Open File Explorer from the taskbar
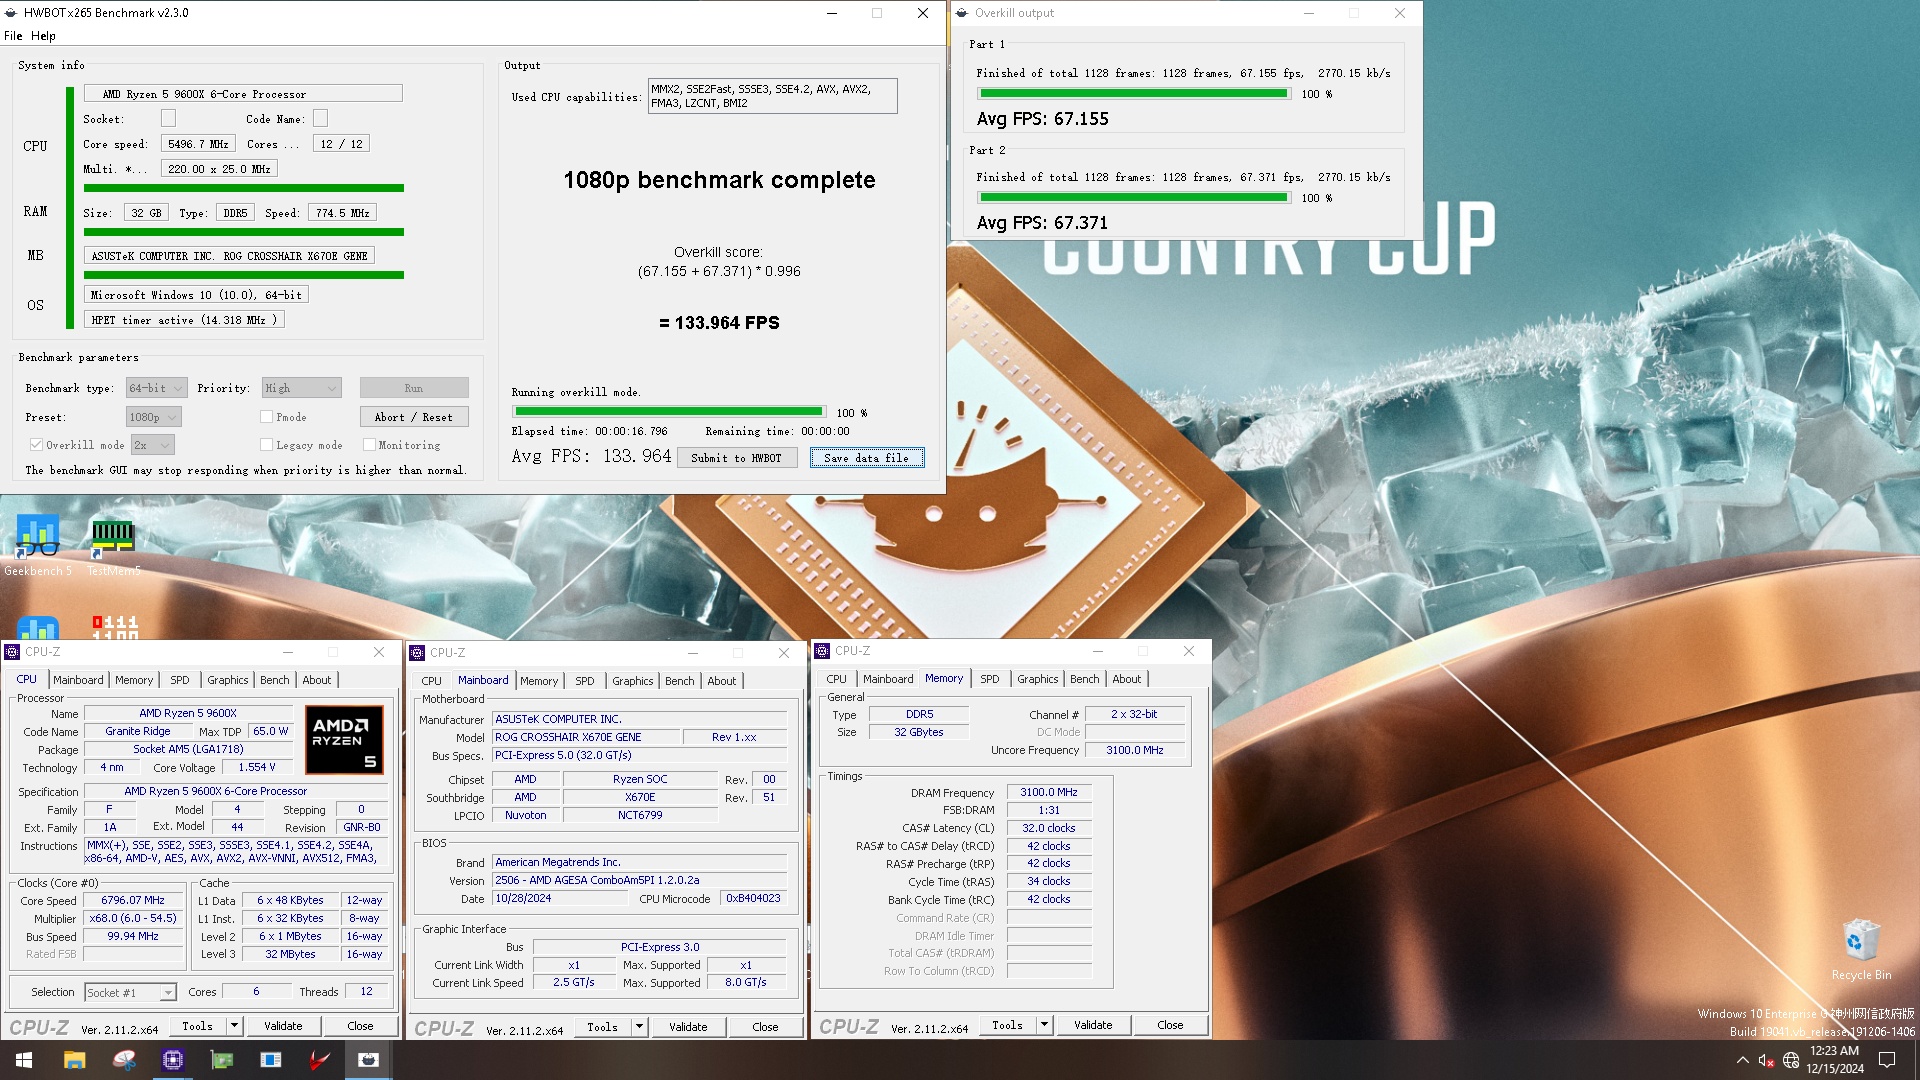Image resolution: width=1920 pixels, height=1080 pixels. [74, 1060]
